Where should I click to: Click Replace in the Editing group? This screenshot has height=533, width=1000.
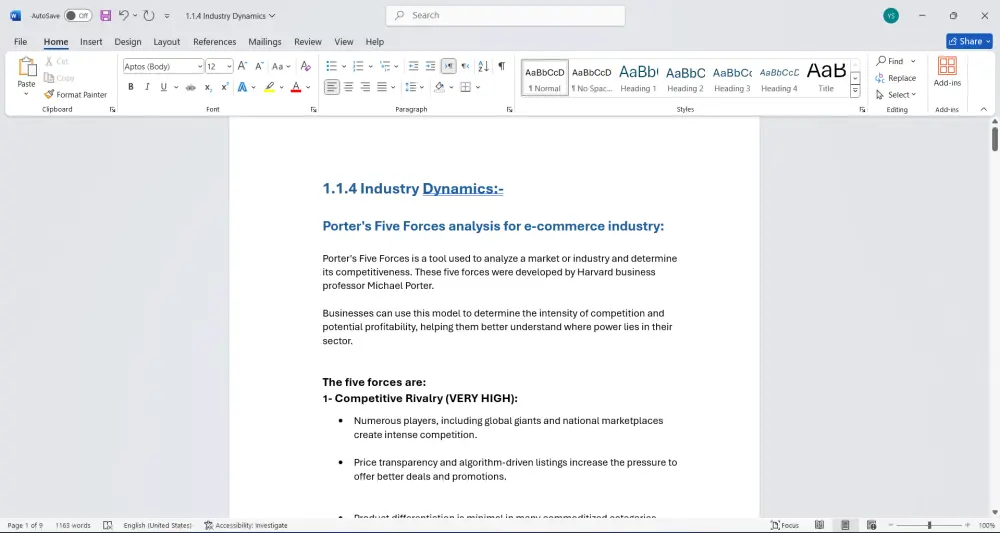click(x=895, y=78)
